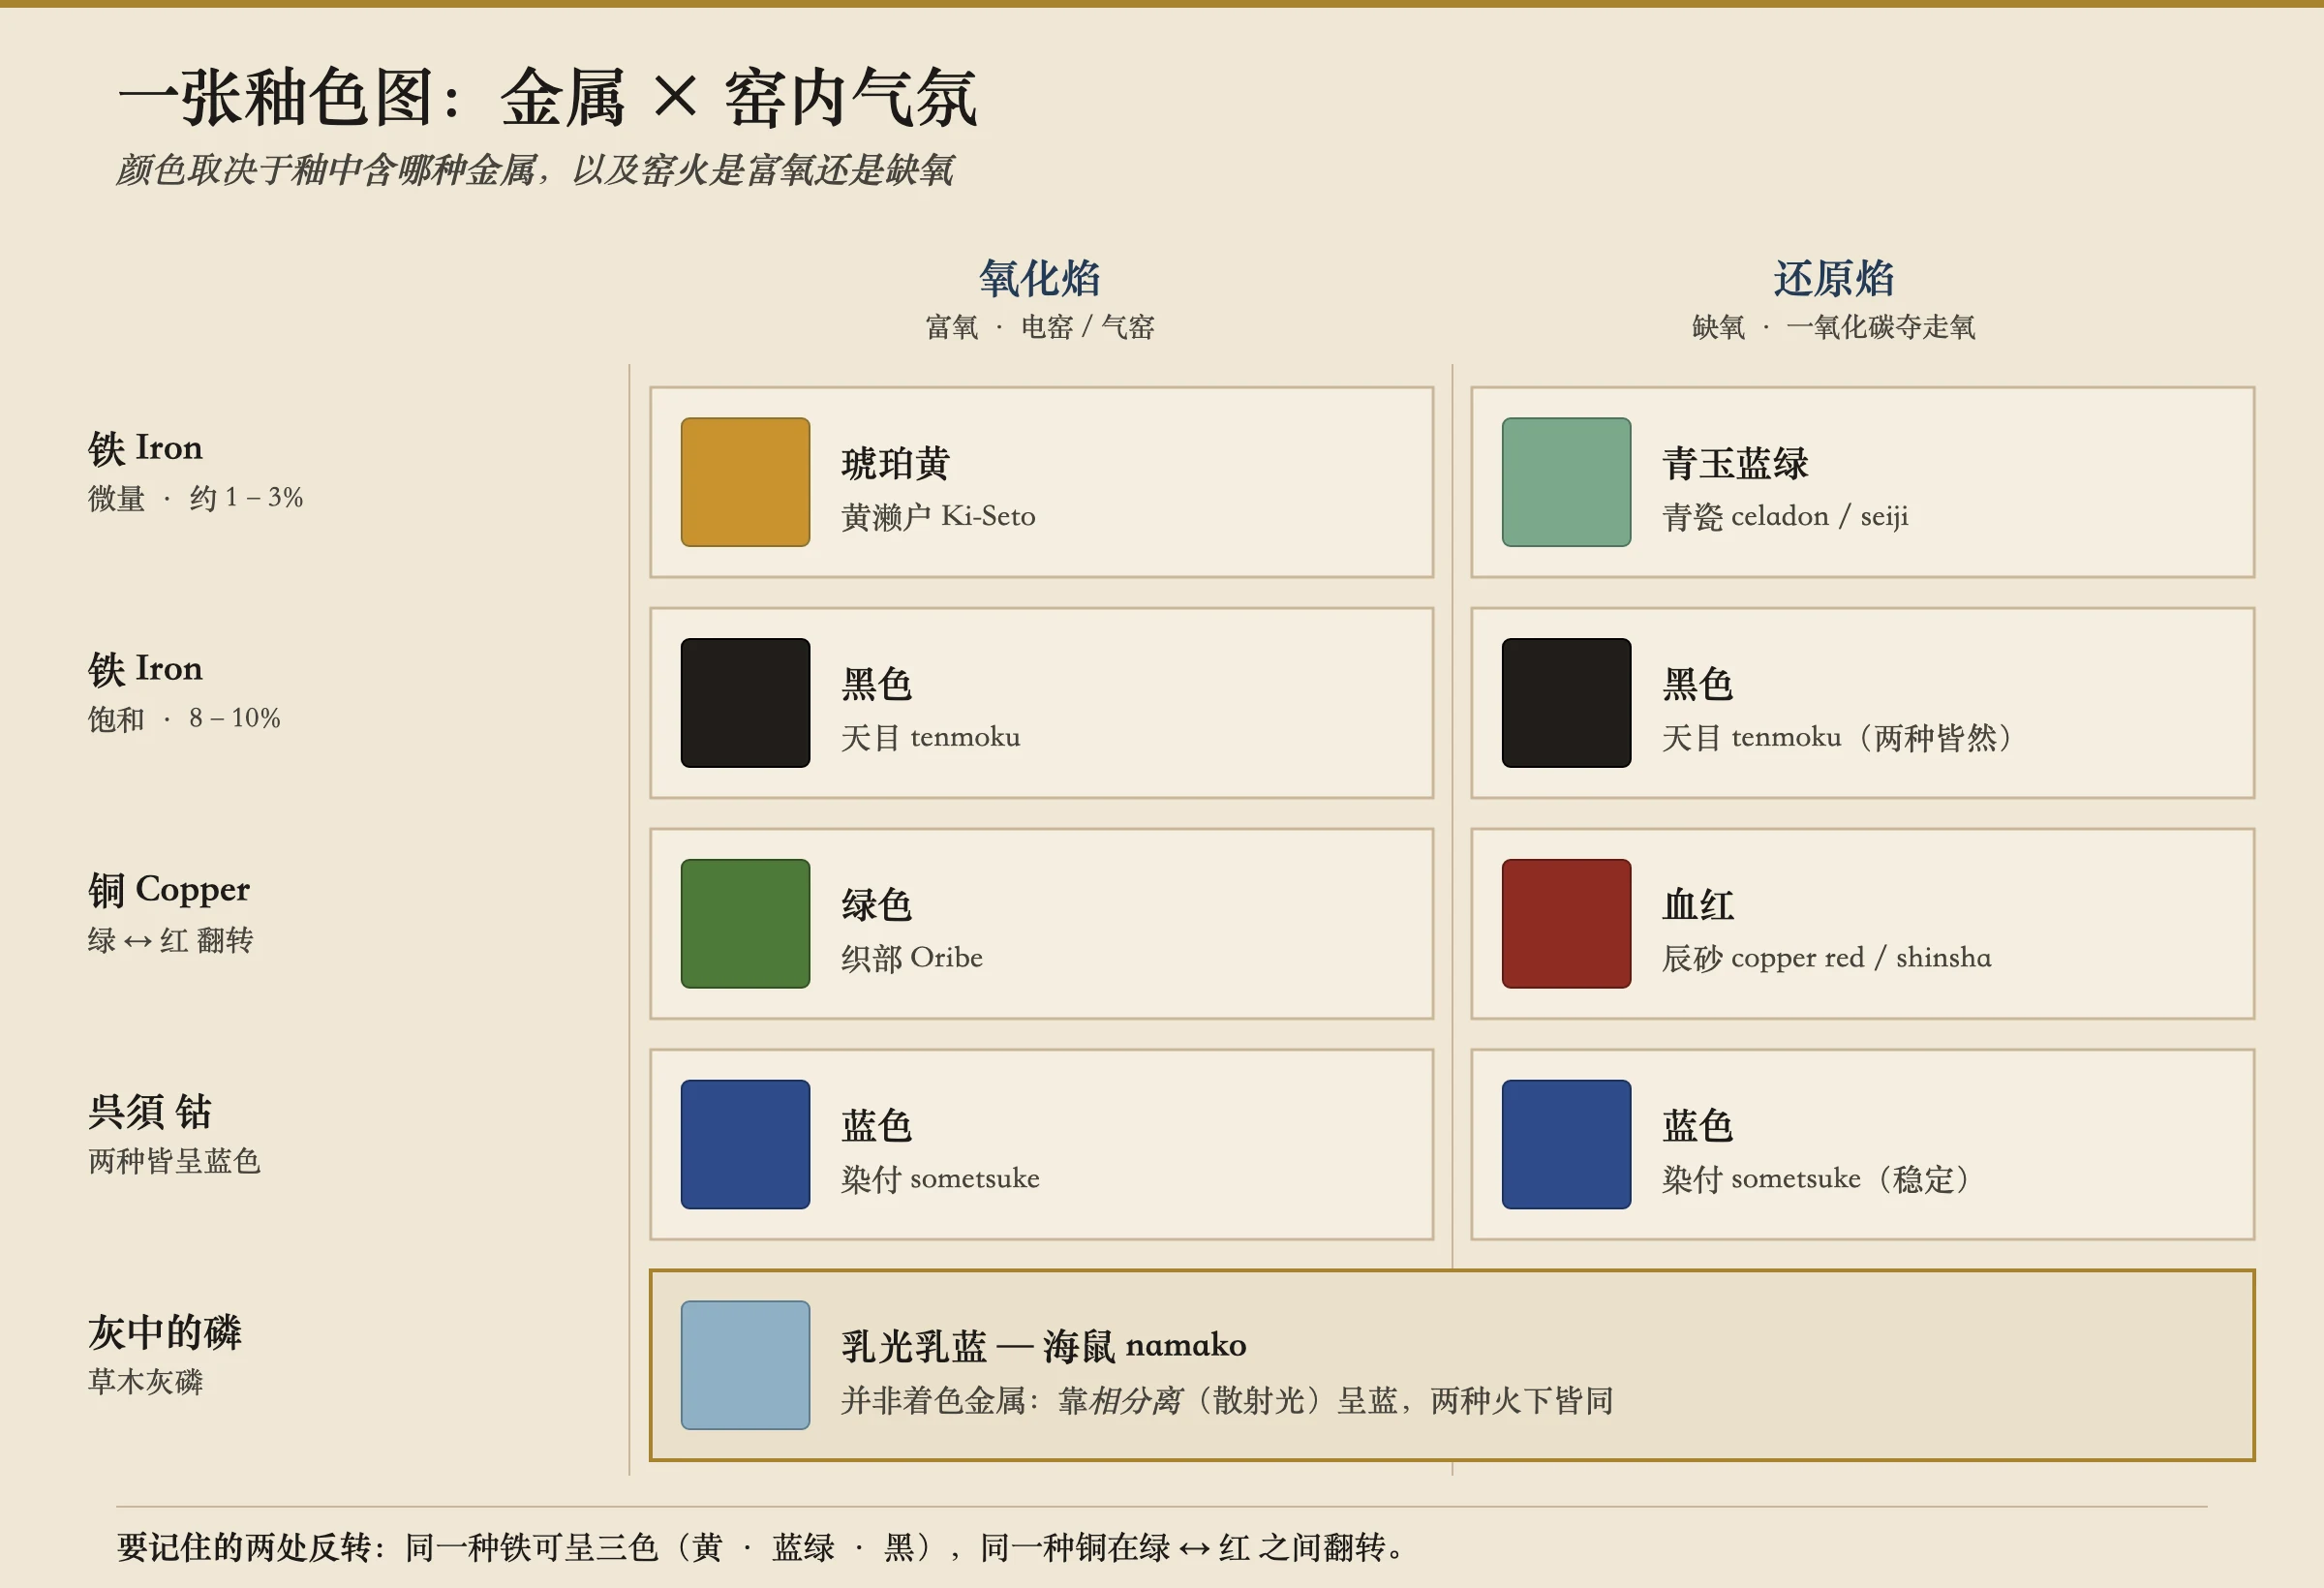
Task: Click the text 辰砂 copper red / shinsha
Action: coord(1826,958)
